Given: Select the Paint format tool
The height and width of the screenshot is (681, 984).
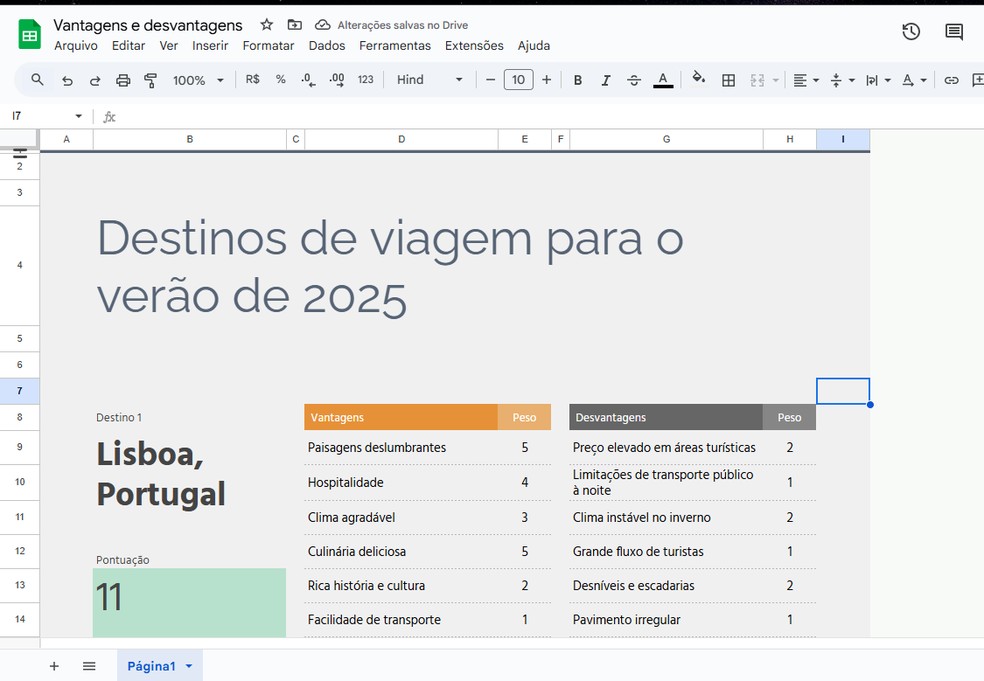Looking at the screenshot, I should pyautogui.click(x=150, y=80).
